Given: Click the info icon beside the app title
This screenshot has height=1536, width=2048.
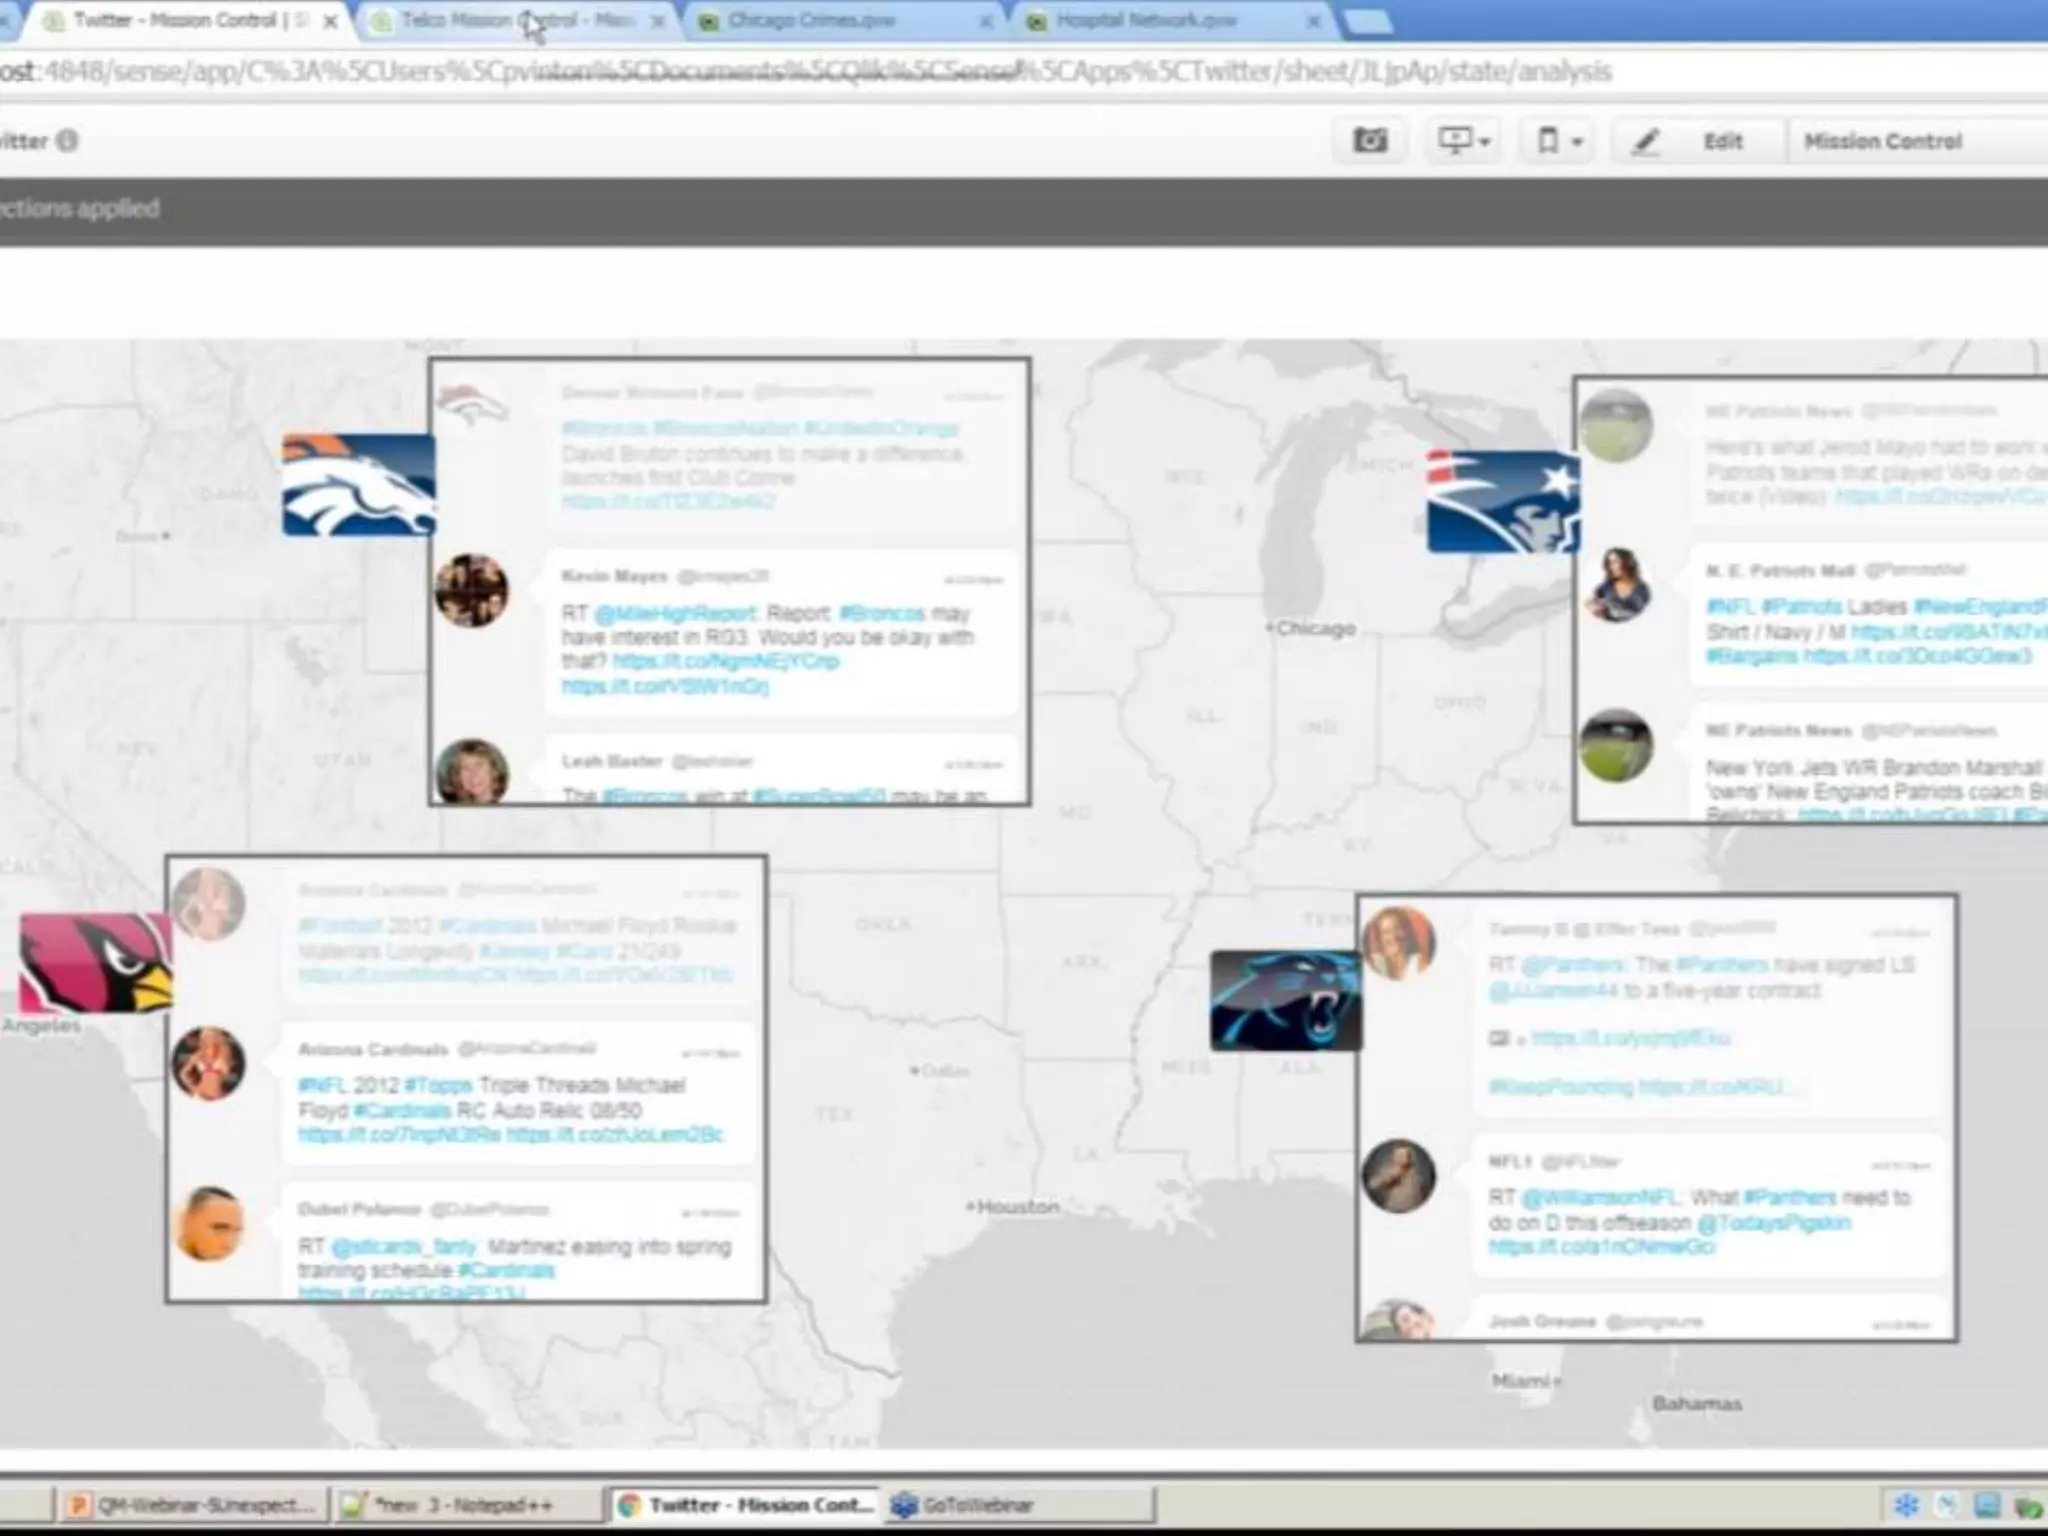Looking at the screenshot, I should coord(67,141).
